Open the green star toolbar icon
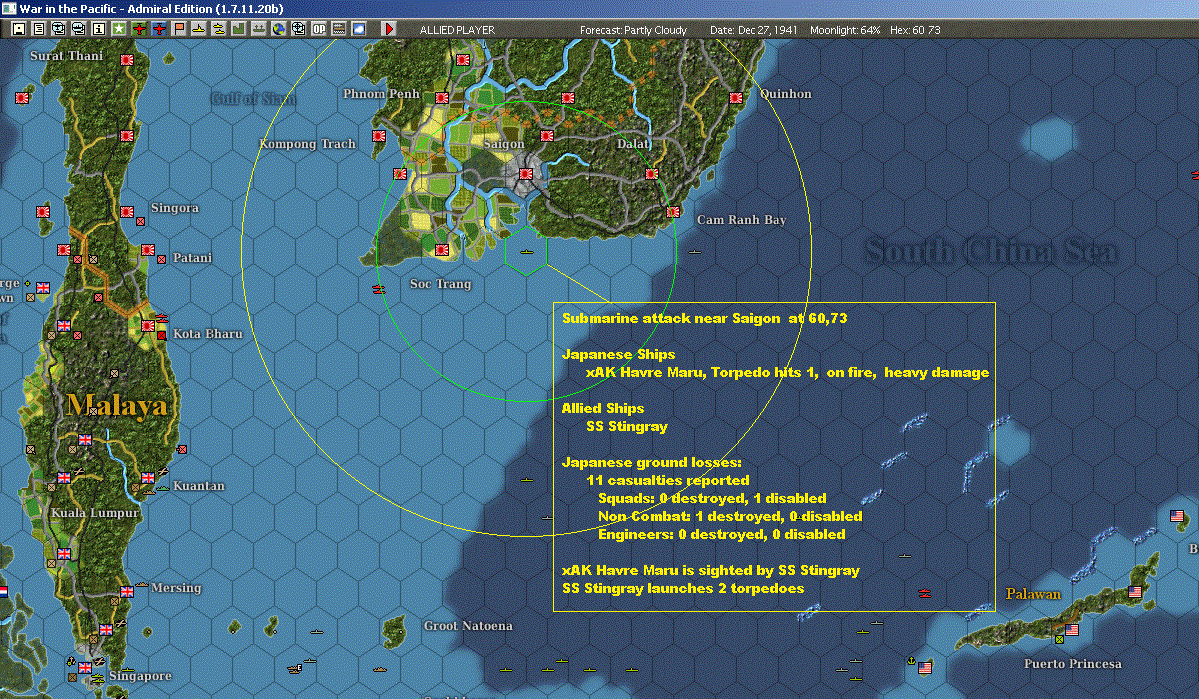 point(119,29)
